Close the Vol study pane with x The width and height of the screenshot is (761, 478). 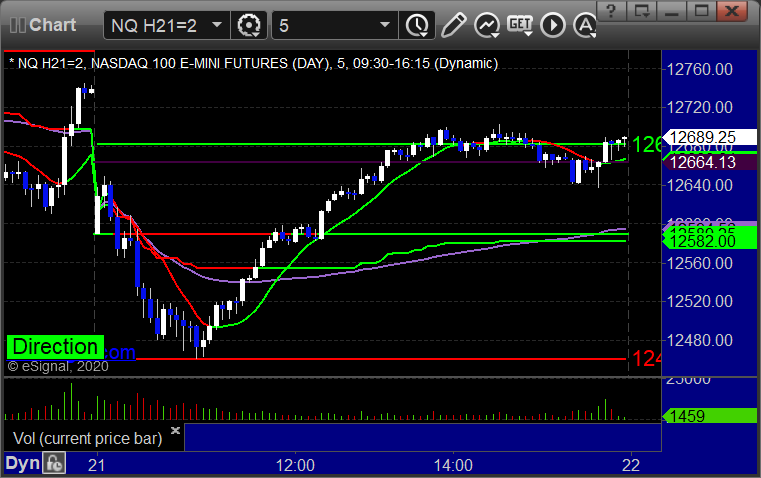tap(176, 430)
